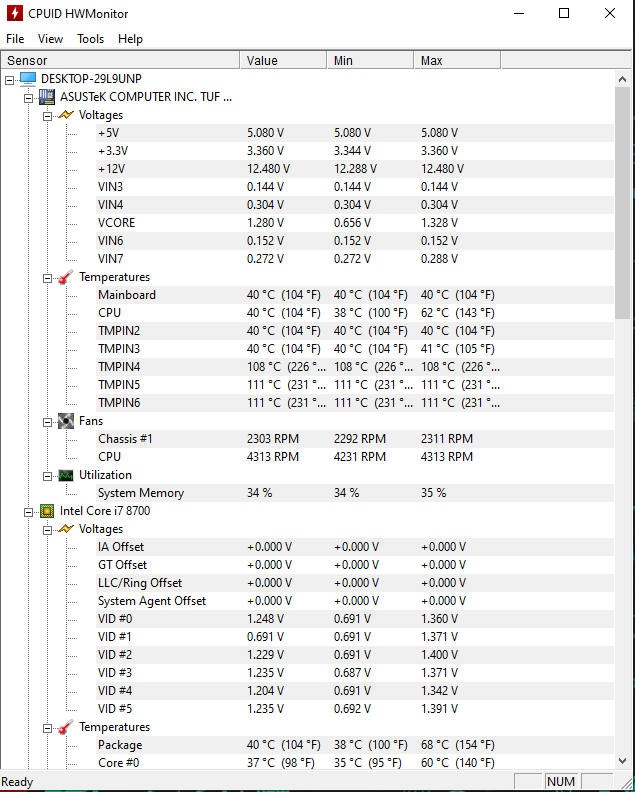Collapse the Fans section
Viewport: 635px width, 792px height.
click(x=47, y=422)
